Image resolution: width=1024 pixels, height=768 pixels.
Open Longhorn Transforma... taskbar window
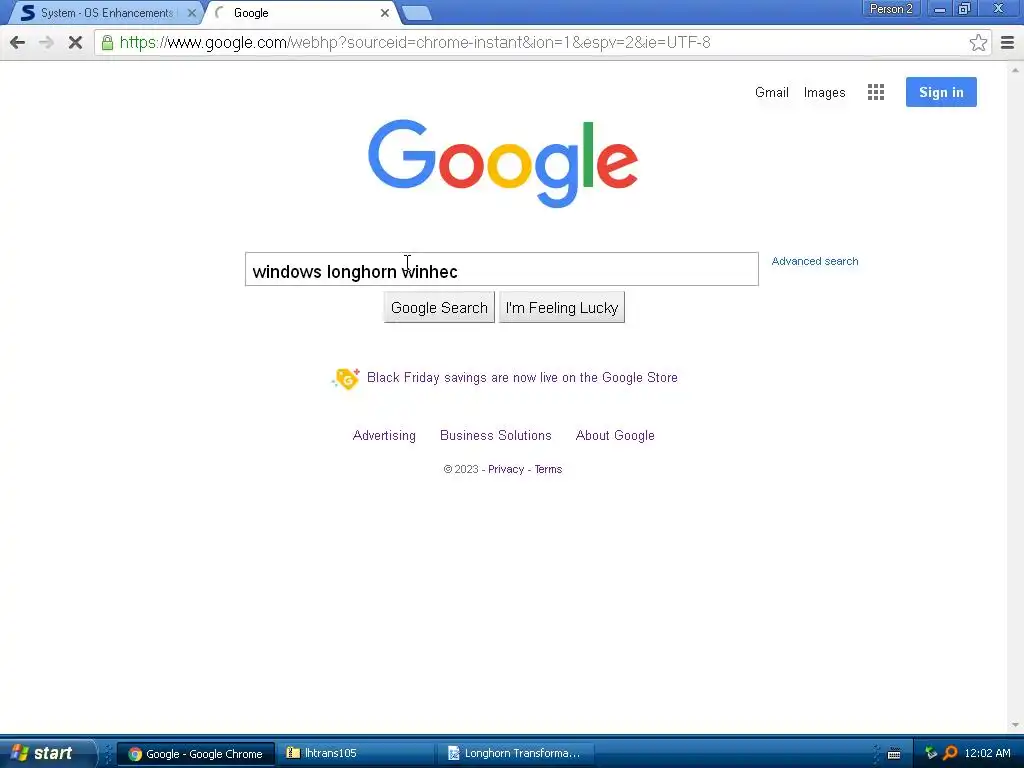click(x=515, y=754)
